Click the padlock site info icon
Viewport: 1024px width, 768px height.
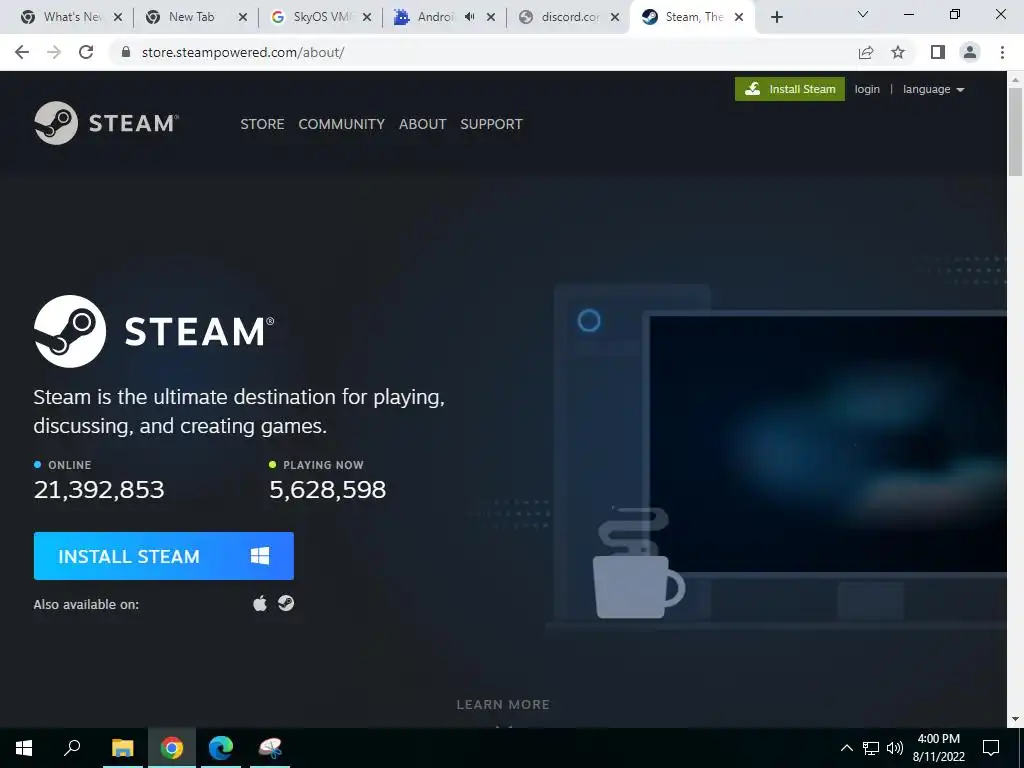click(126, 52)
